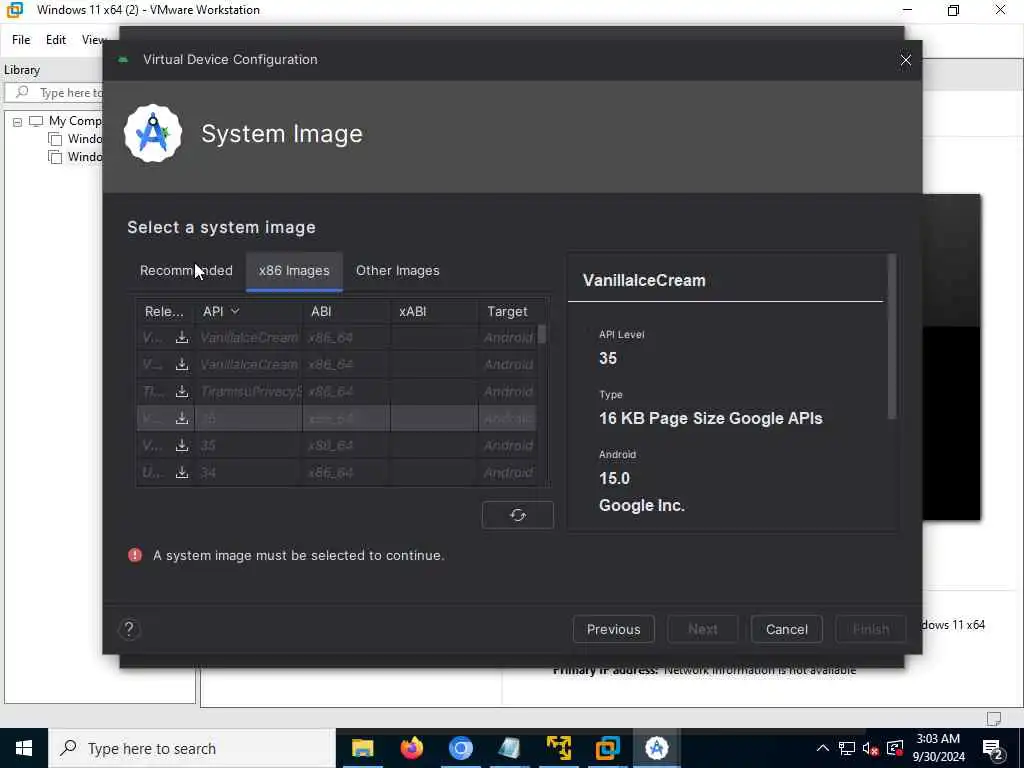
Task: Click the 15.0 Android version value
Action: (614, 478)
